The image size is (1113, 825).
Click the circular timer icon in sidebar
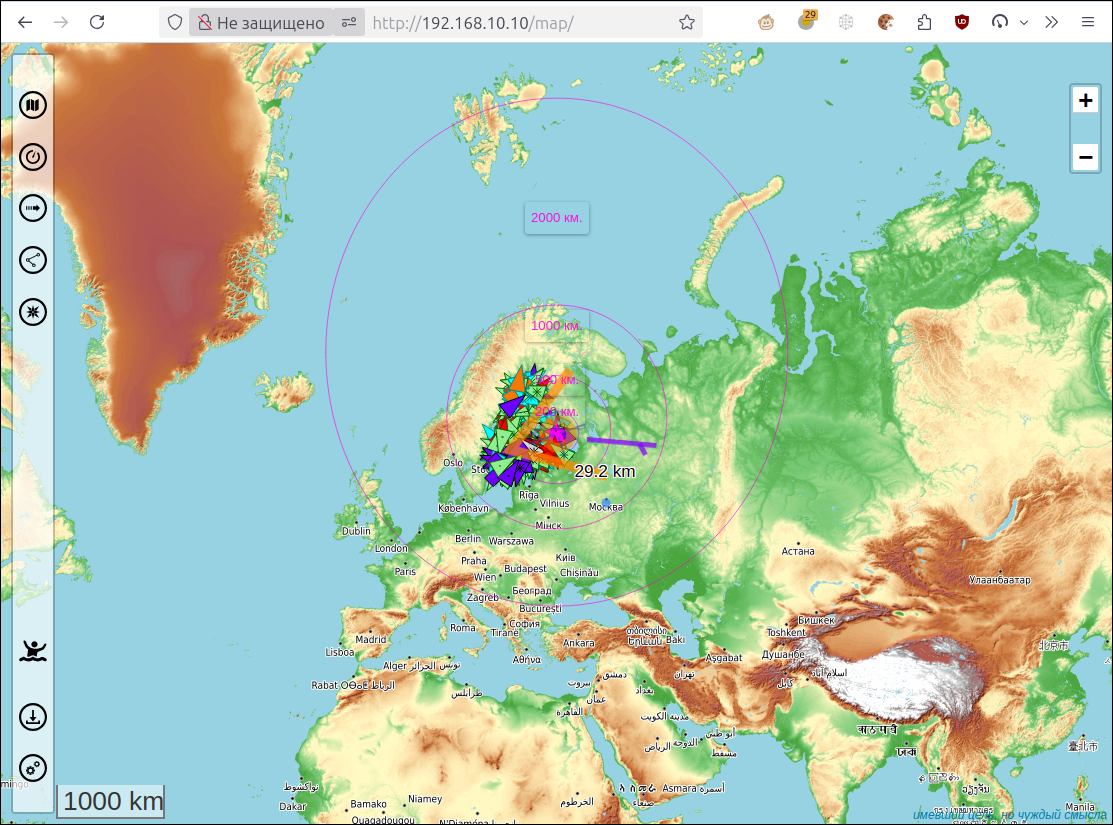pos(33,157)
